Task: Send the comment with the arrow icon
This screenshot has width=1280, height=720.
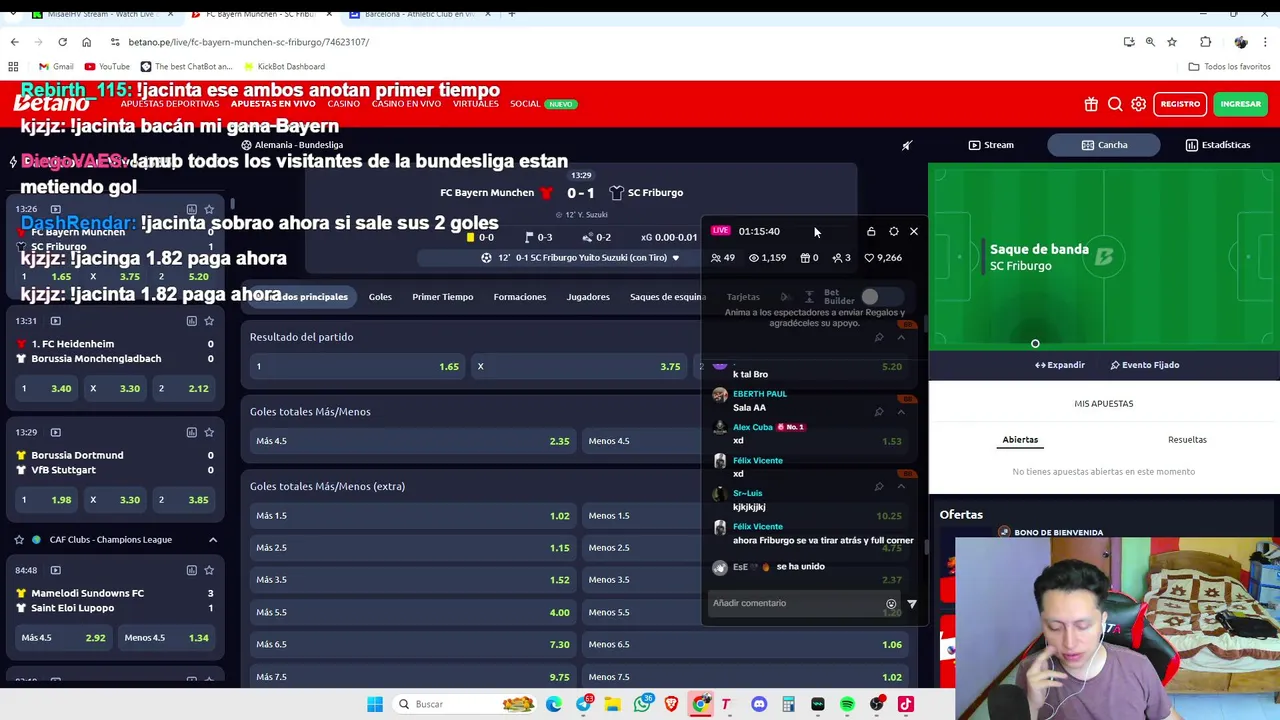Action: pyautogui.click(x=912, y=604)
